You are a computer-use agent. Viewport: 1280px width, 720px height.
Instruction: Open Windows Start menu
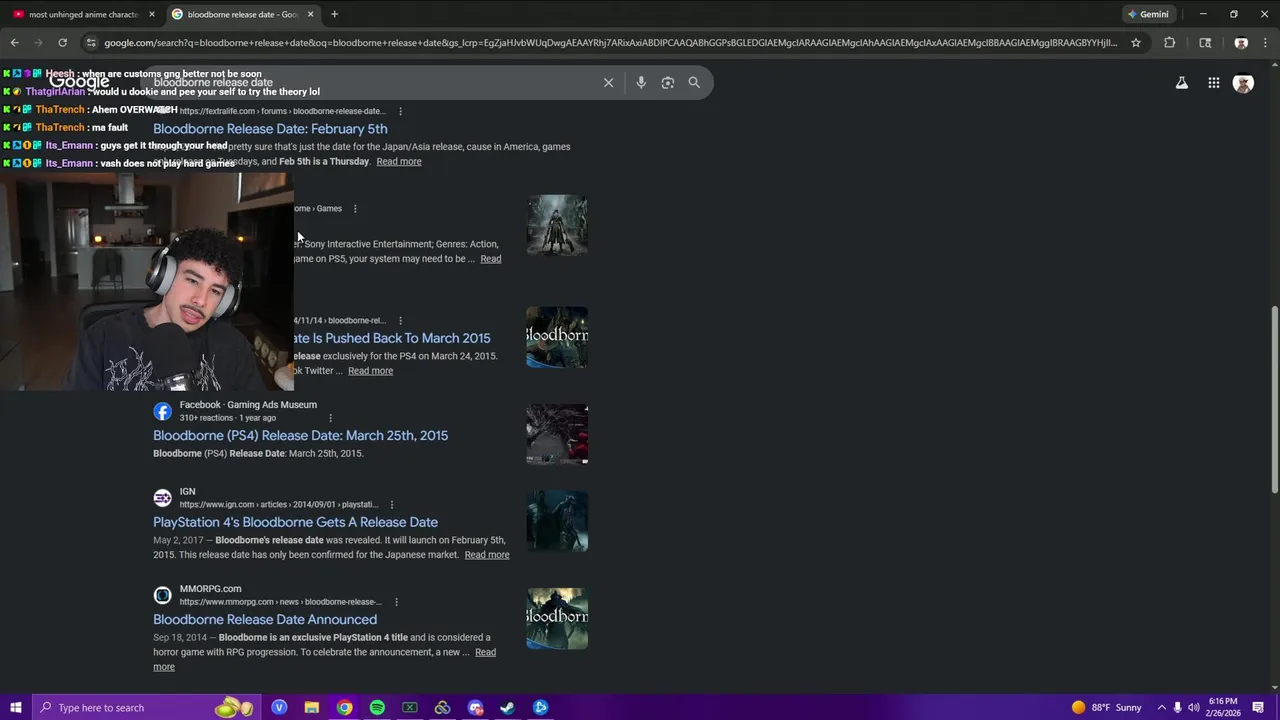coord(15,708)
